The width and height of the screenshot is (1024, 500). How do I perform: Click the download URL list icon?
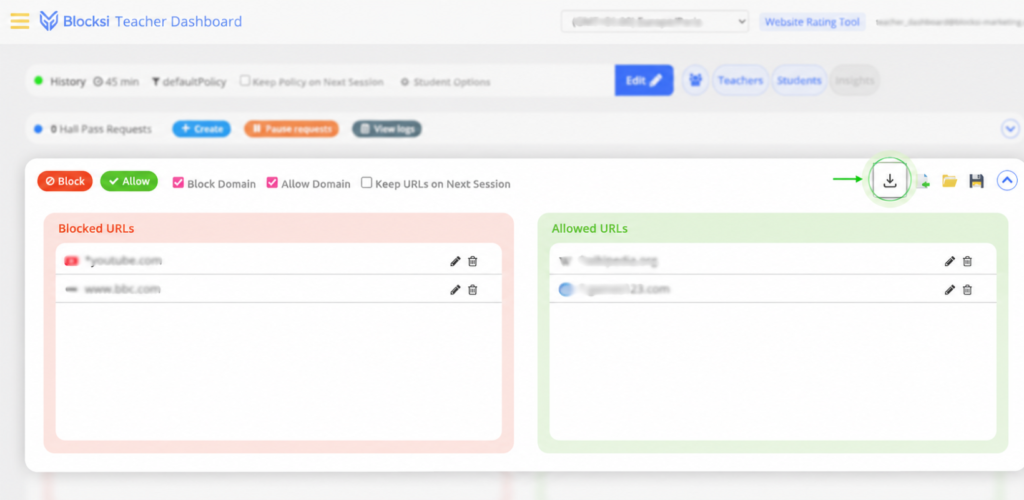click(889, 180)
